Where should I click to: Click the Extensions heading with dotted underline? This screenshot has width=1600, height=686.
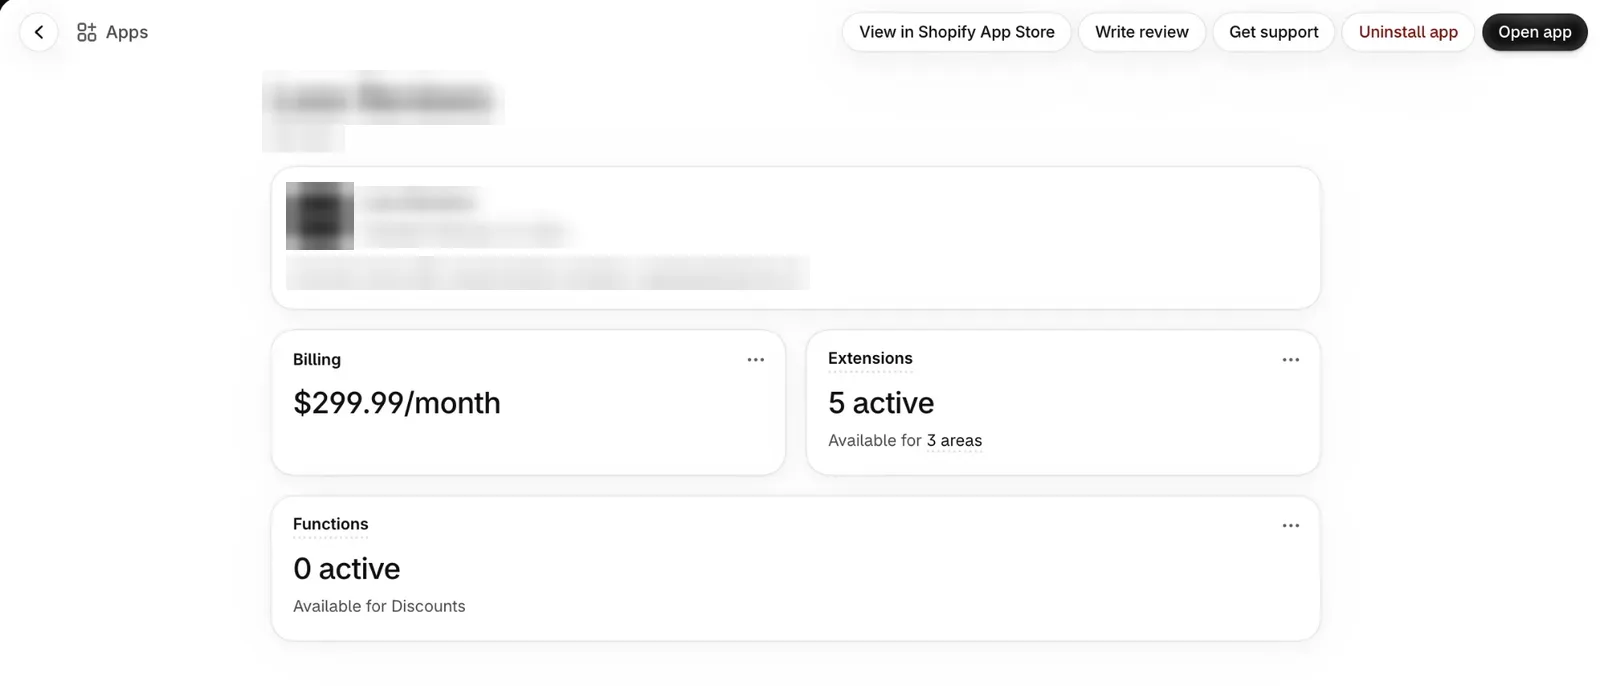click(x=870, y=359)
